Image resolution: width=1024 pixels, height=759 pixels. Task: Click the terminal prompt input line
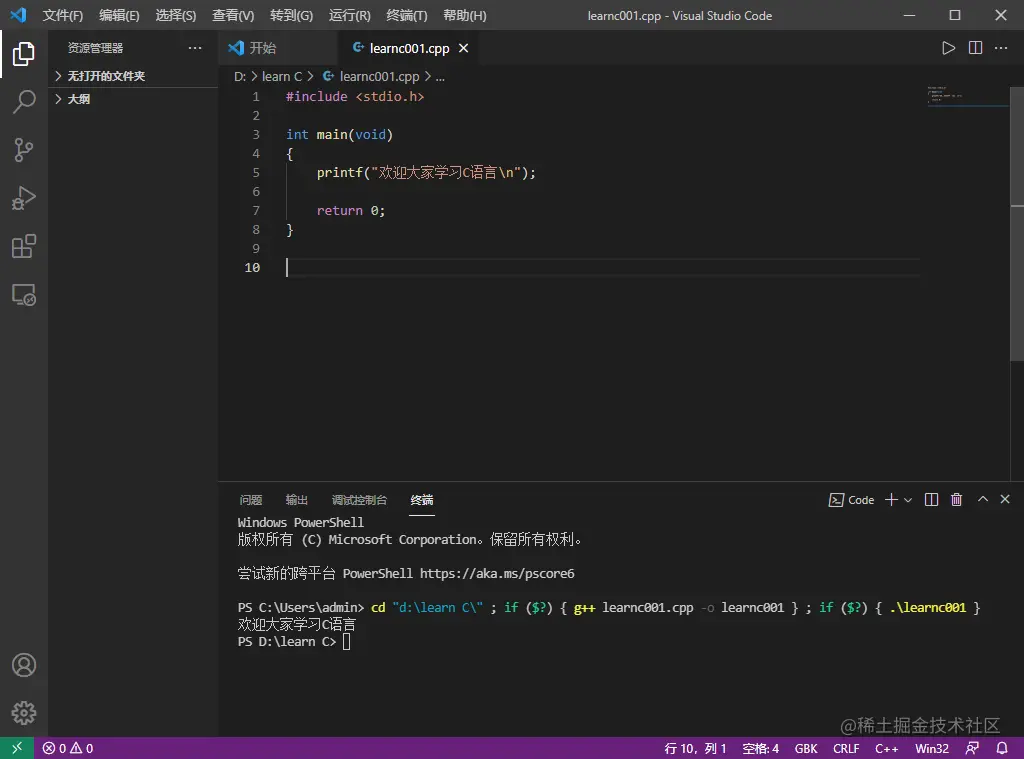294,641
